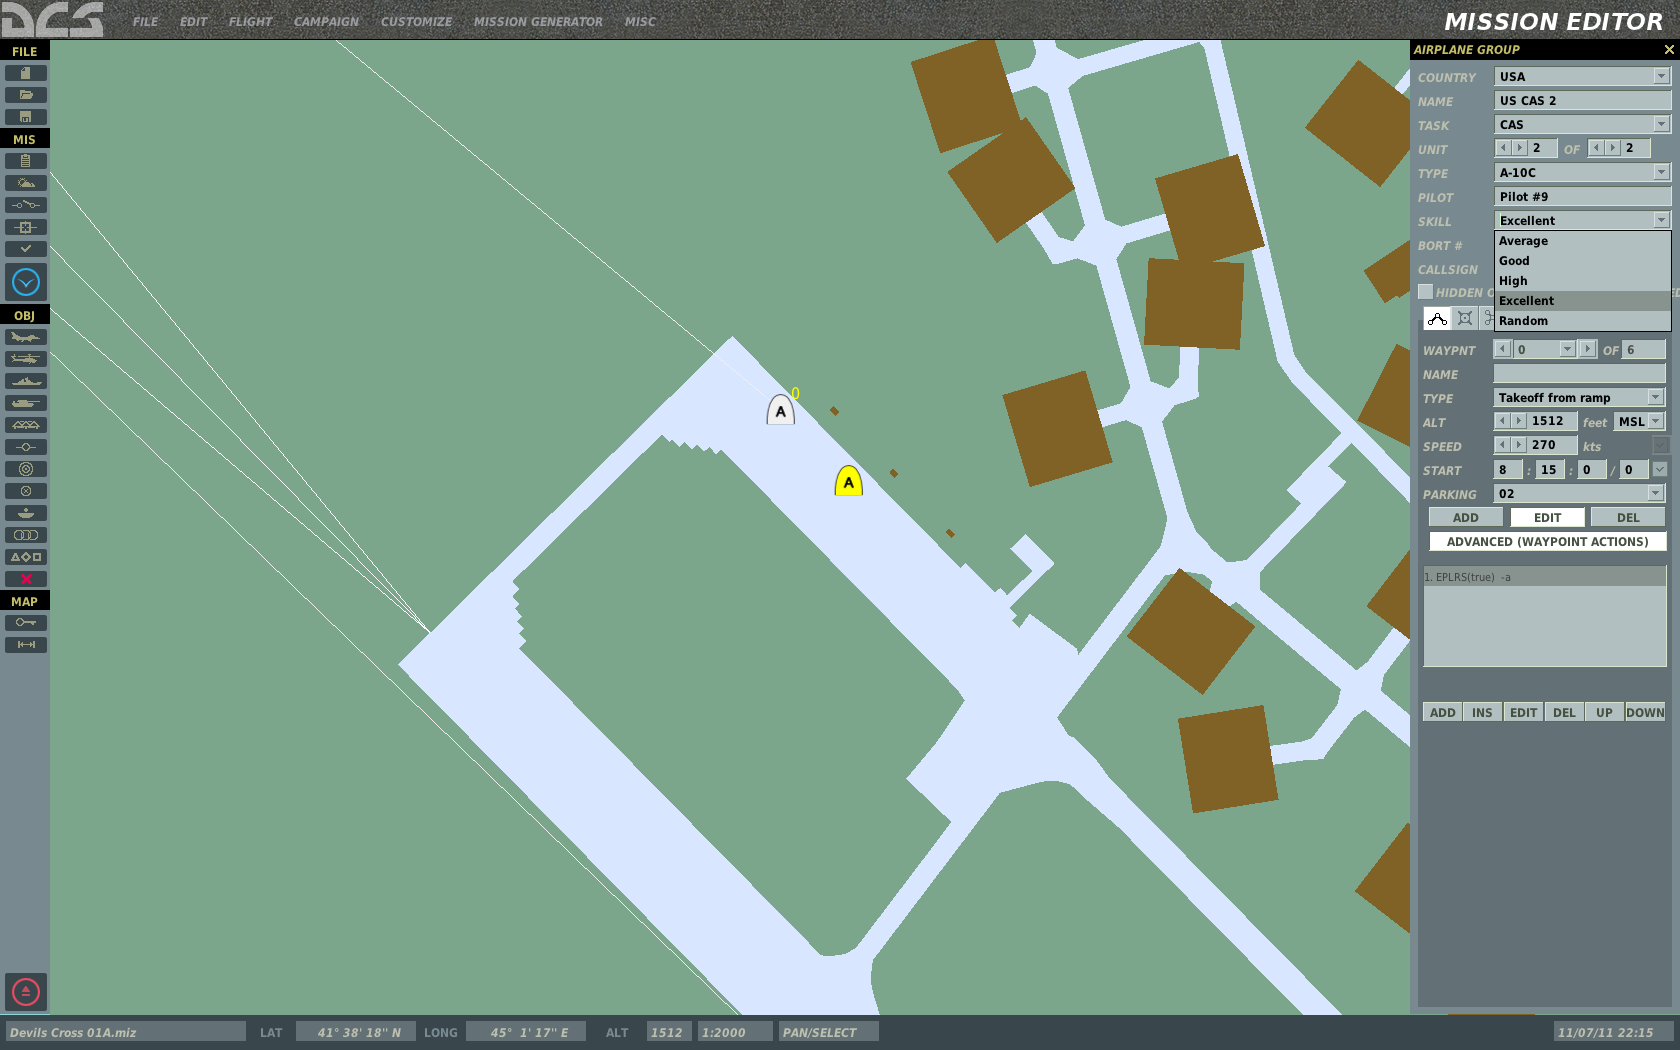The image size is (1680, 1050).
Task: Open the Campaign menu
Action: coord(326,21)
